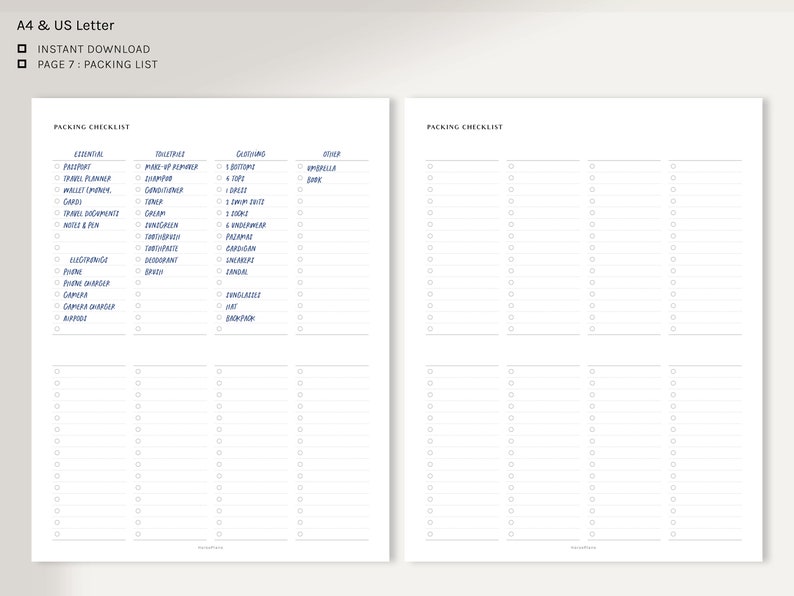Tick the Notes & Pen checkbox
Viewport: 794px width, 596px height.
[57, 224]
